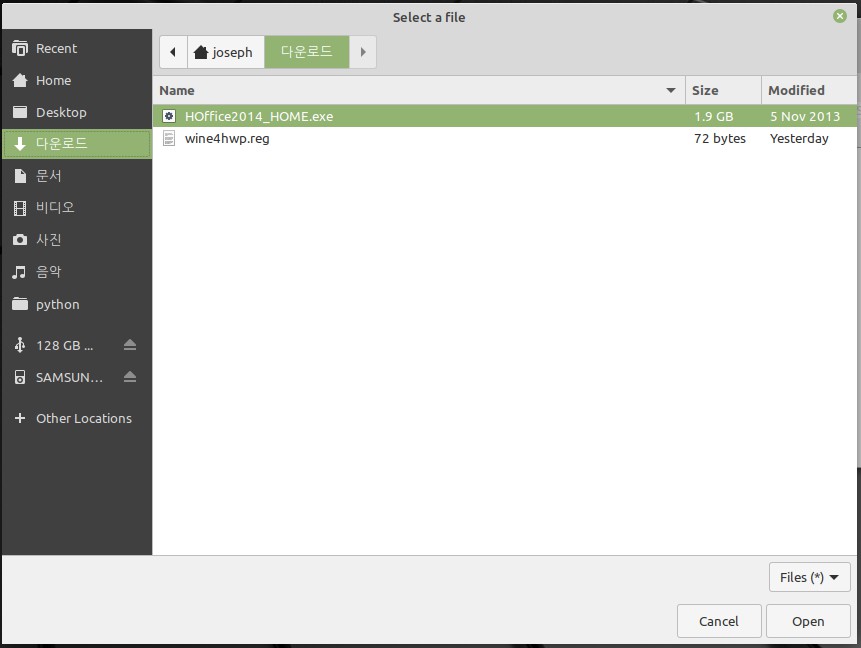Go to joseph home folder in path bar
This screenshot has width=861, height=648.
(x=226, y=52)
